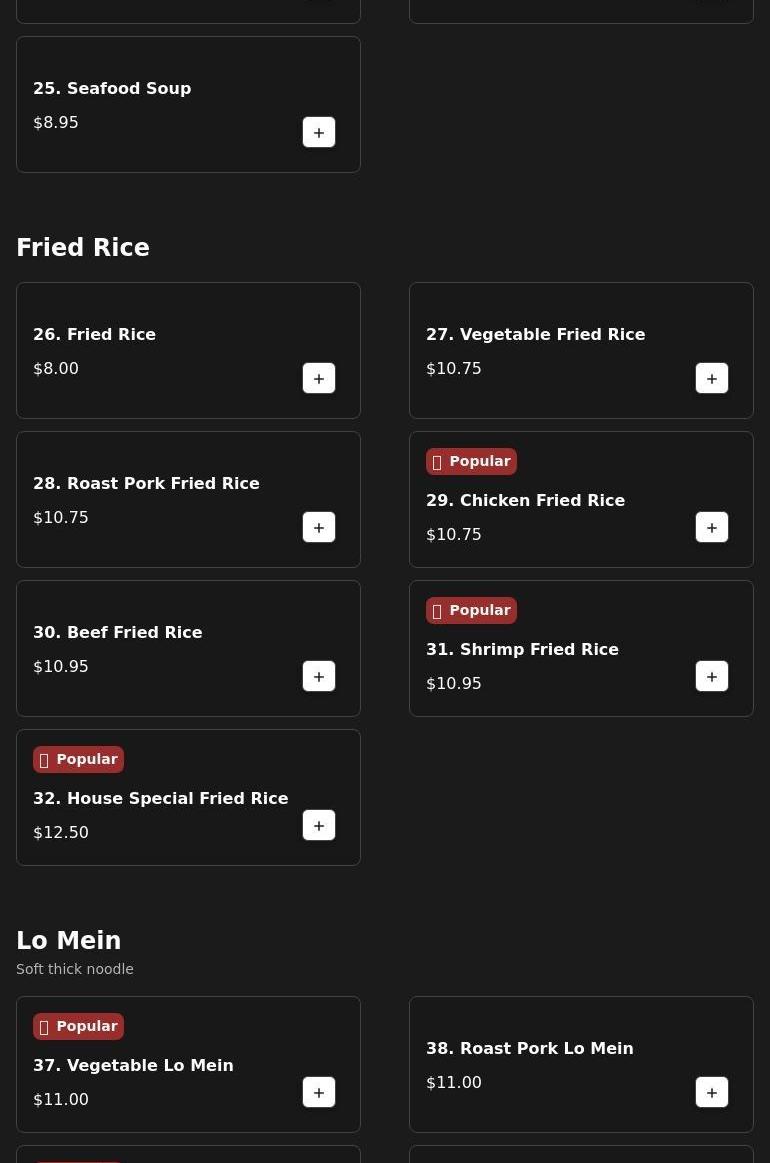This screenshot has height=1163, width=770.
Task: Select the Fried Rice section heading
Action: pyautogui.click(x=83, y=247)
